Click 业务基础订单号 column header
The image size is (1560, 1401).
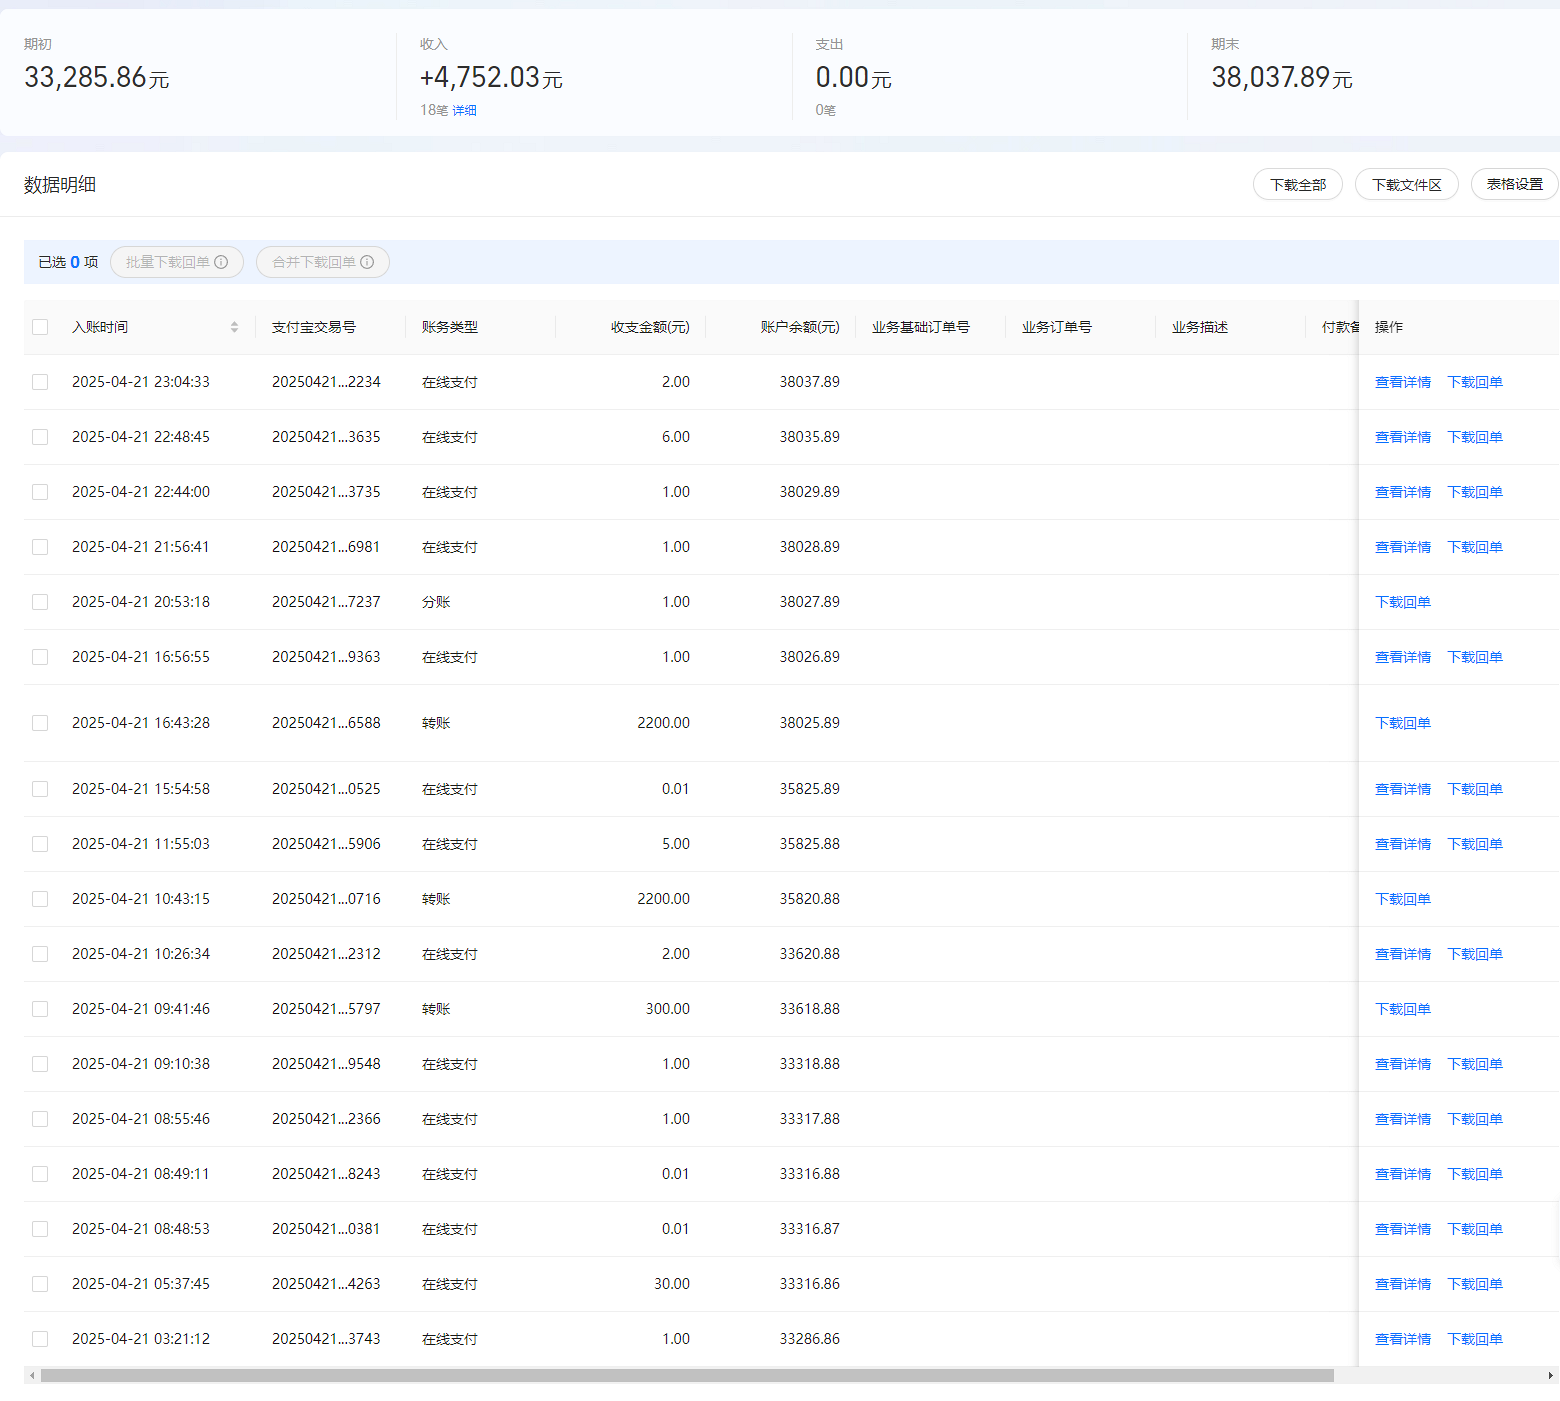click(921, 327)
